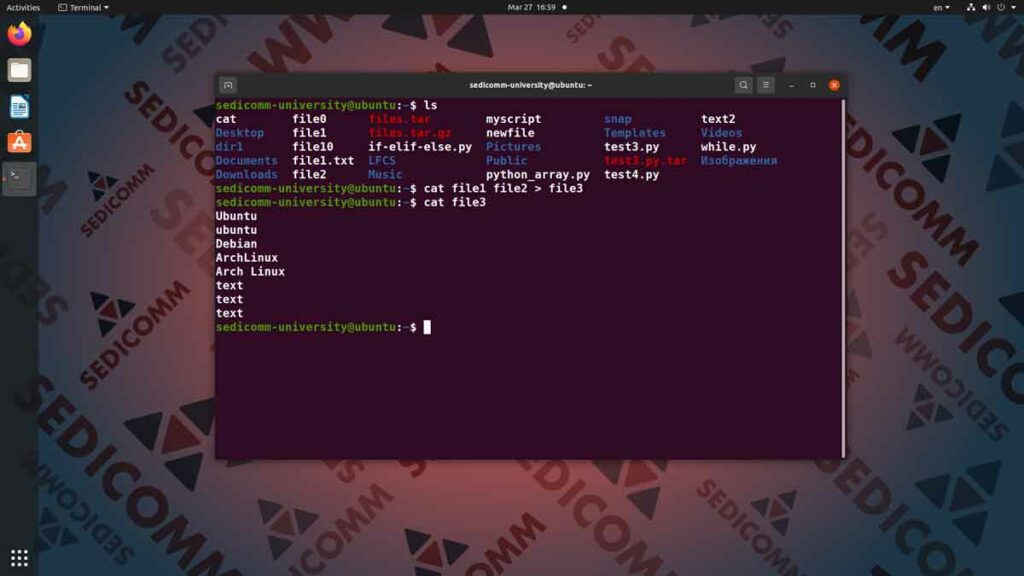Click 'test3.py' file name
The image size is (1024, 576).
[x=632, y=147]
